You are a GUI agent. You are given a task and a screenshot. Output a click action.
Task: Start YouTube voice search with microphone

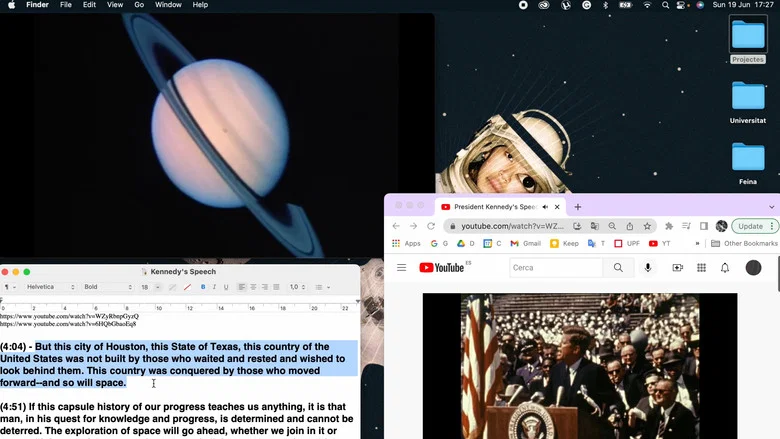(648, 267)
